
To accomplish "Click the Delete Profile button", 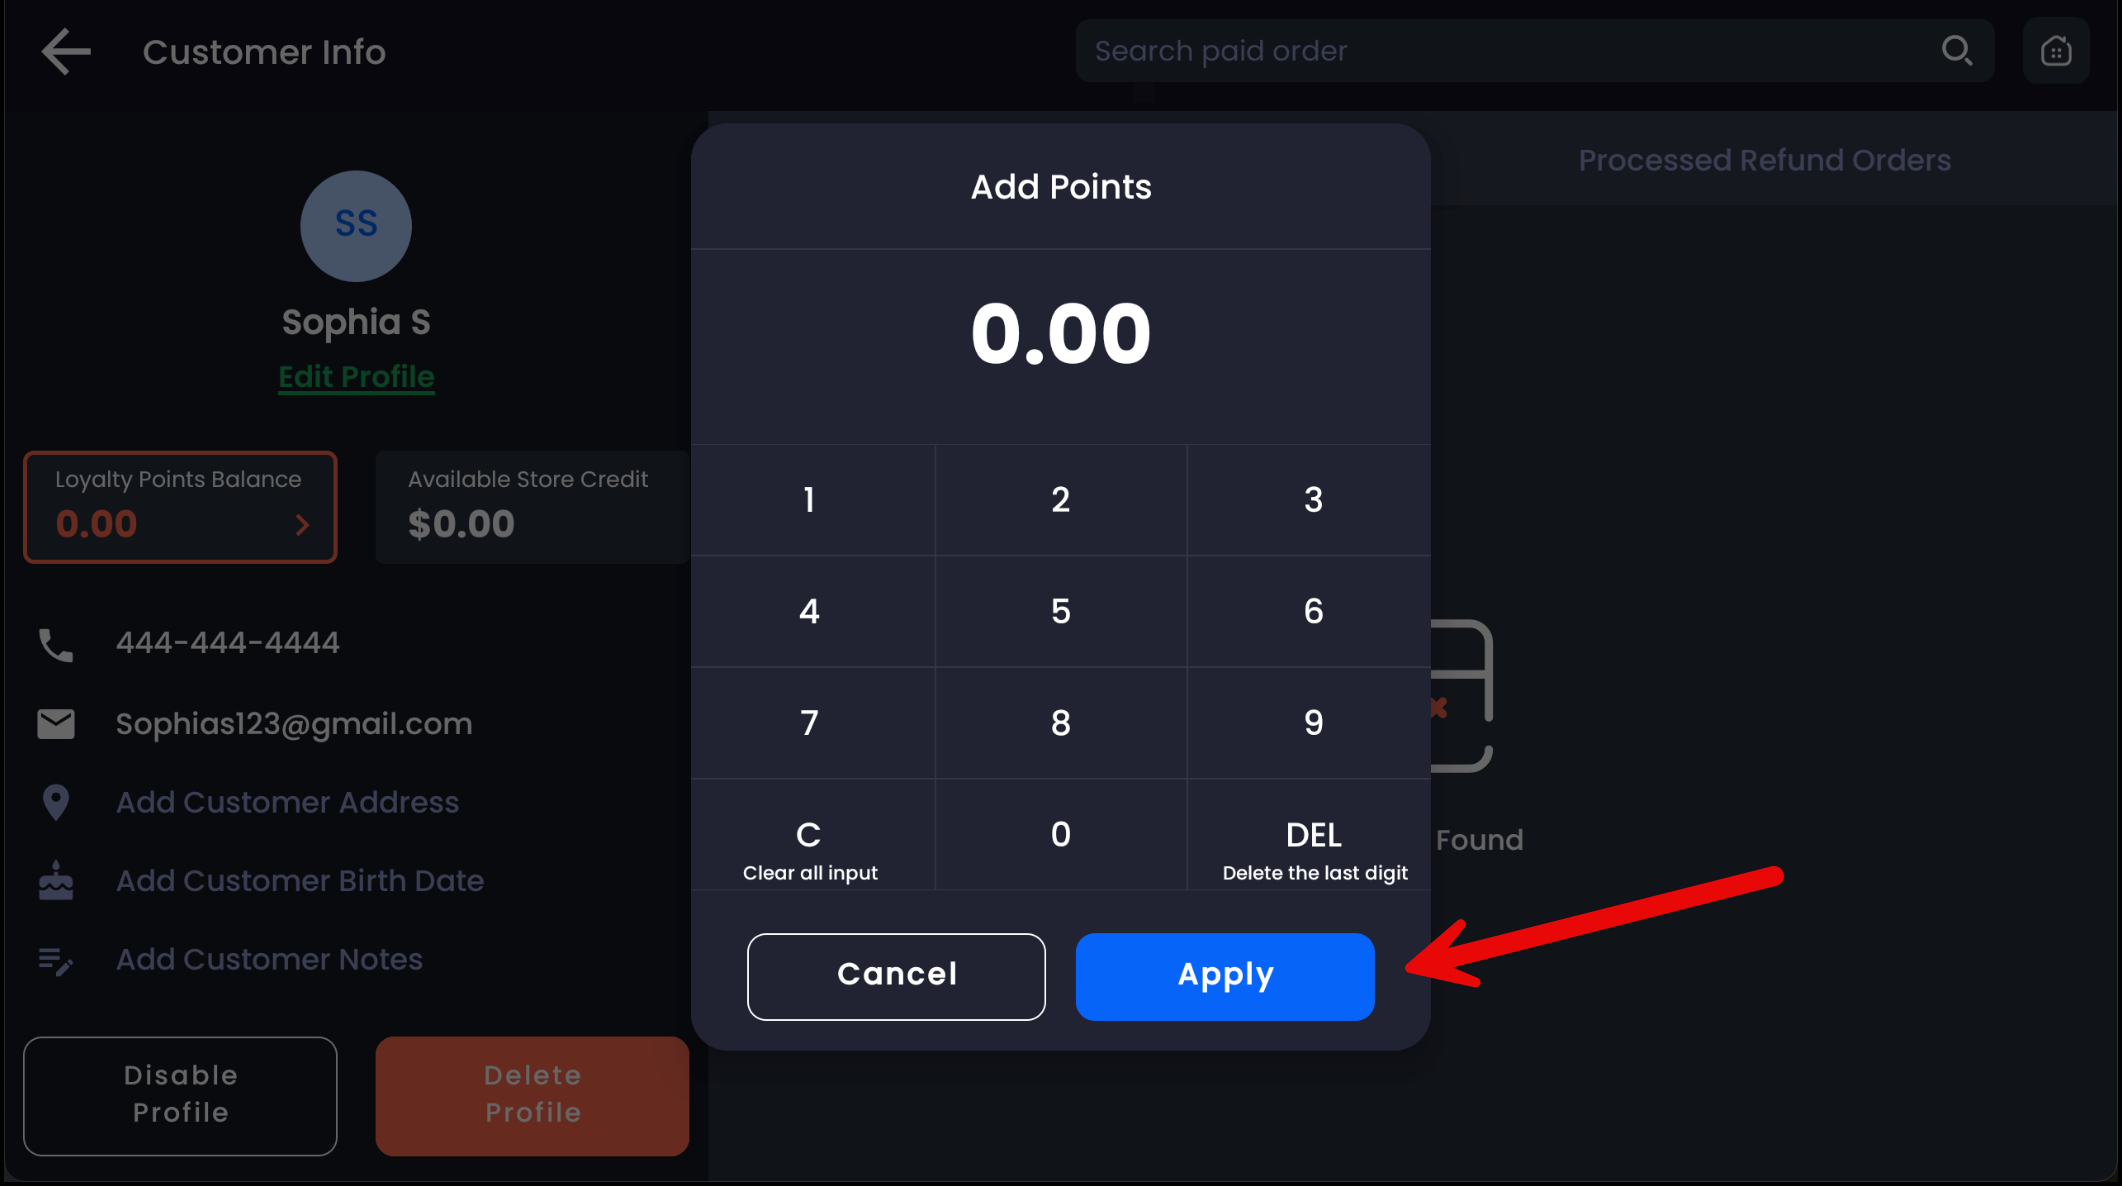I will point(532,1095).
